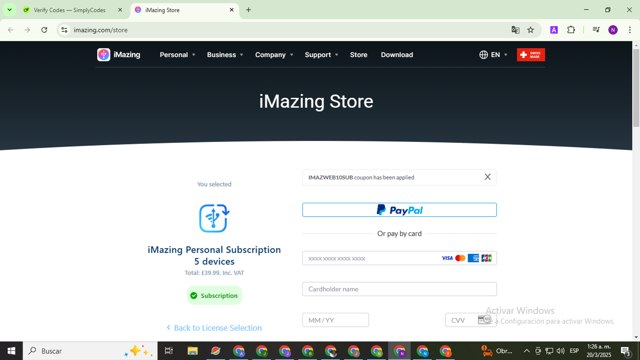The width and height of the screenshot is (640, 360).
Task: Expand the Business menu
Action: click(x=225, y=55)
